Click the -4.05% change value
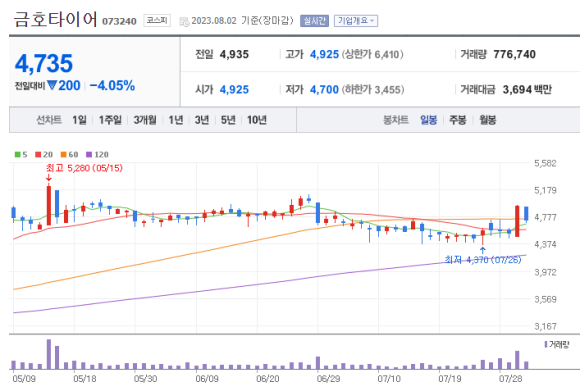 point(112,86)
